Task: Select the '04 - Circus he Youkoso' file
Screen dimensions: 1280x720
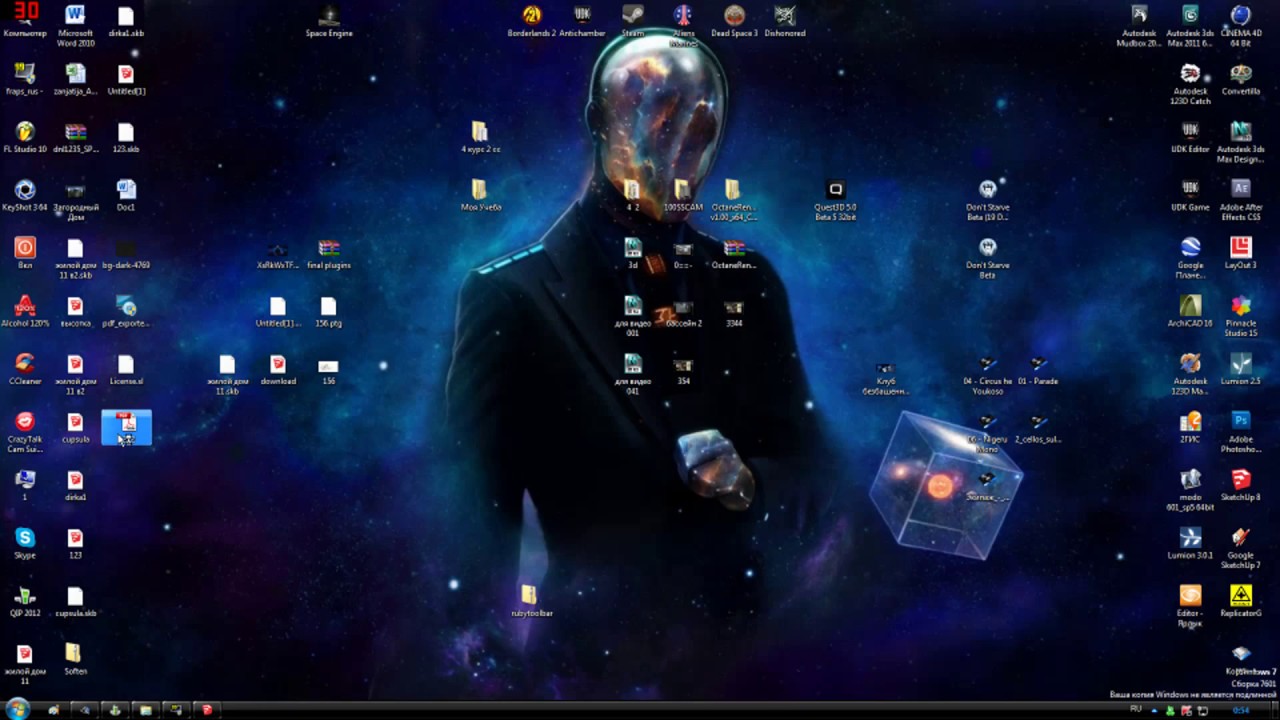Action: [x=987, y=373]
